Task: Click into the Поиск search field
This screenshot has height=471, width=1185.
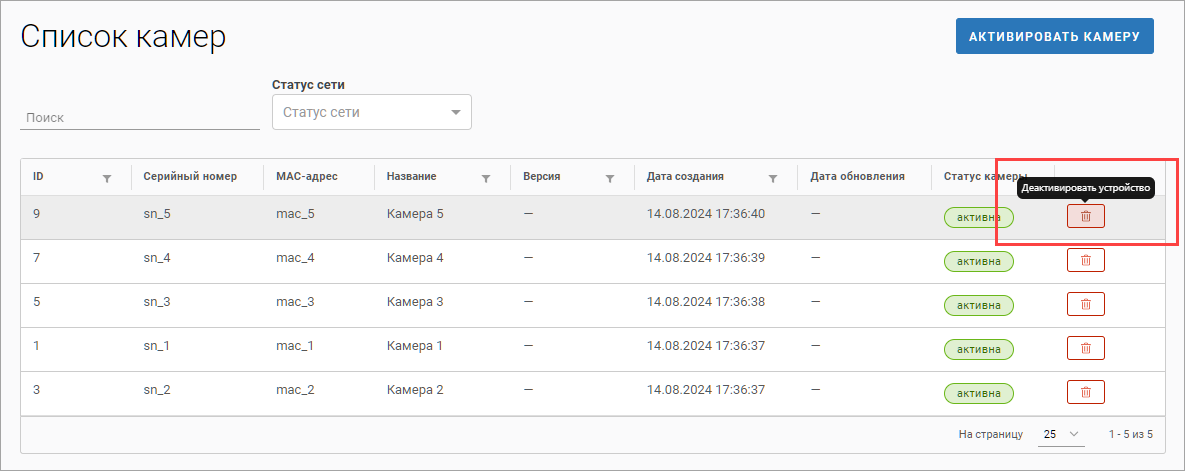Action: pyautogui.click(x=139, y=117)
